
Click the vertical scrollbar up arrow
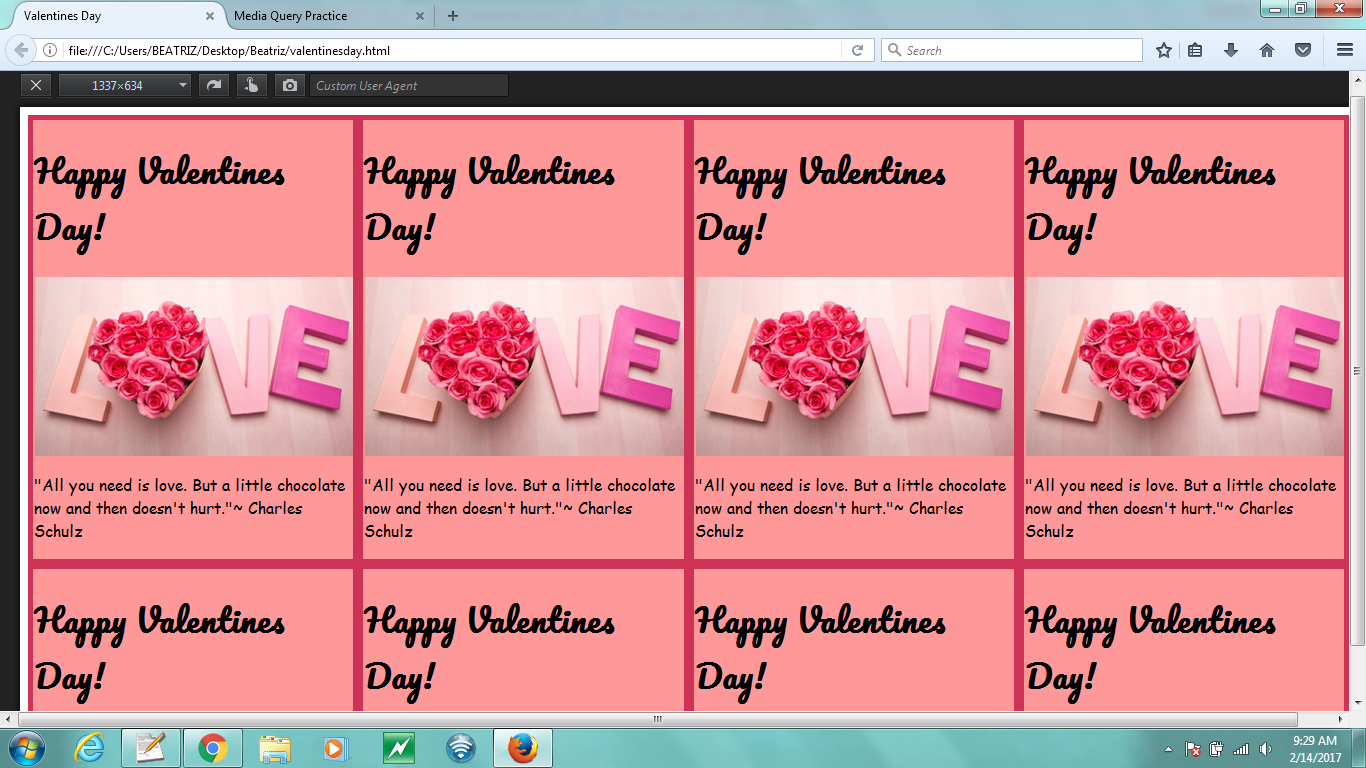tap(1357, 79)
